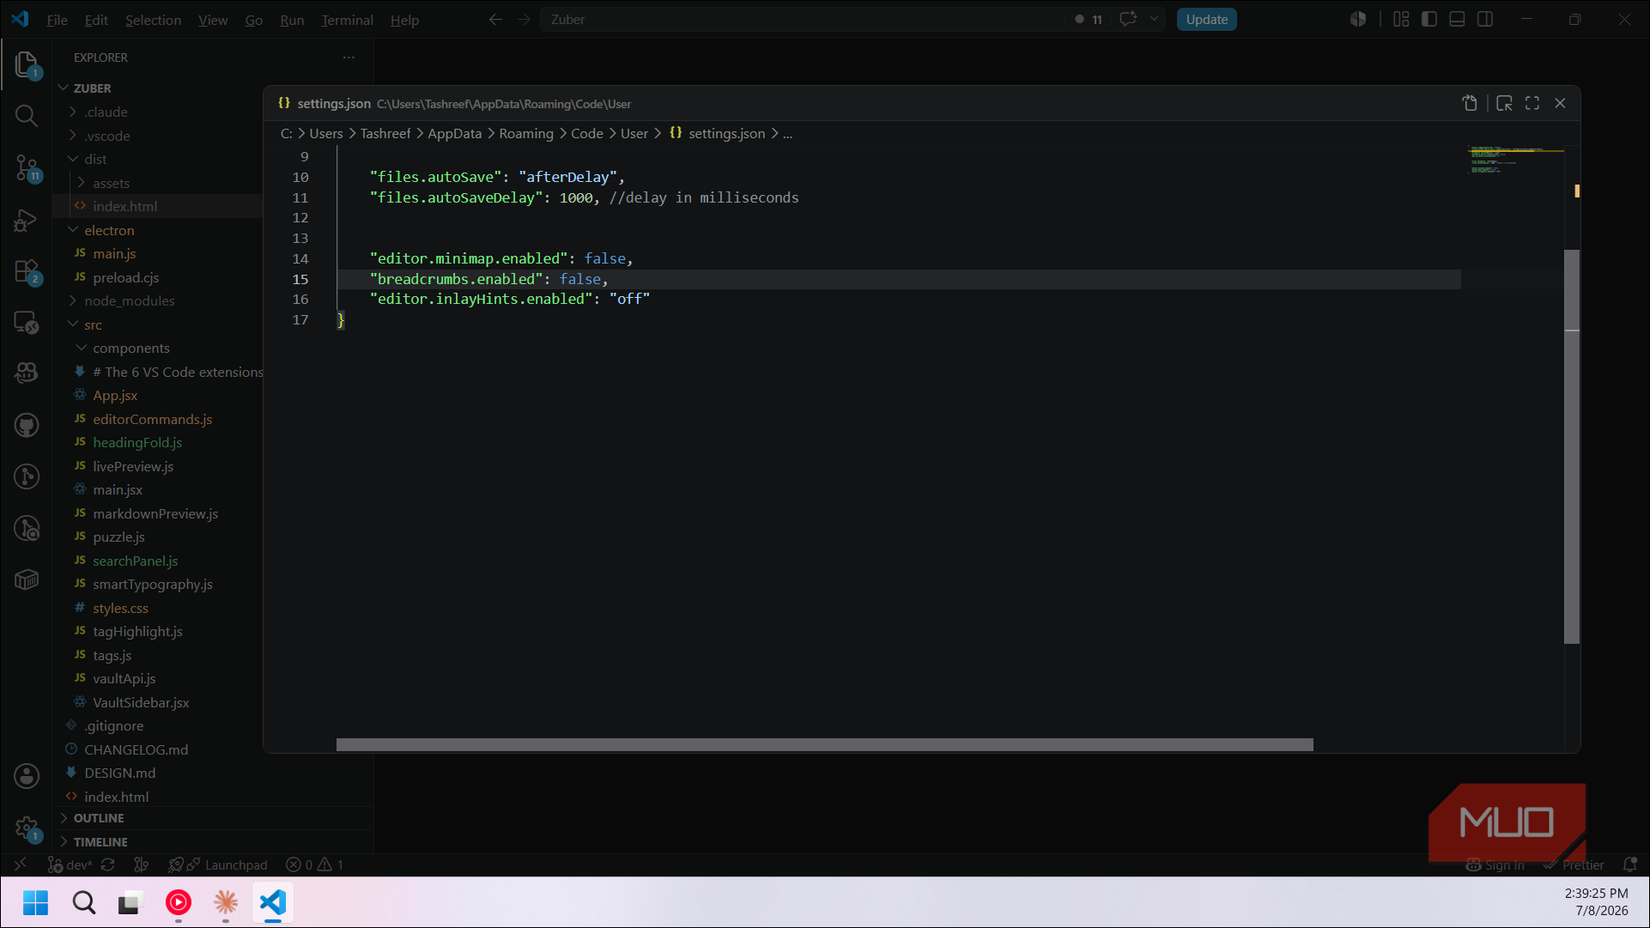This screenshot has width=1650, height=928.
Task: Go back using navigation arrow
Action: point(496,19)
